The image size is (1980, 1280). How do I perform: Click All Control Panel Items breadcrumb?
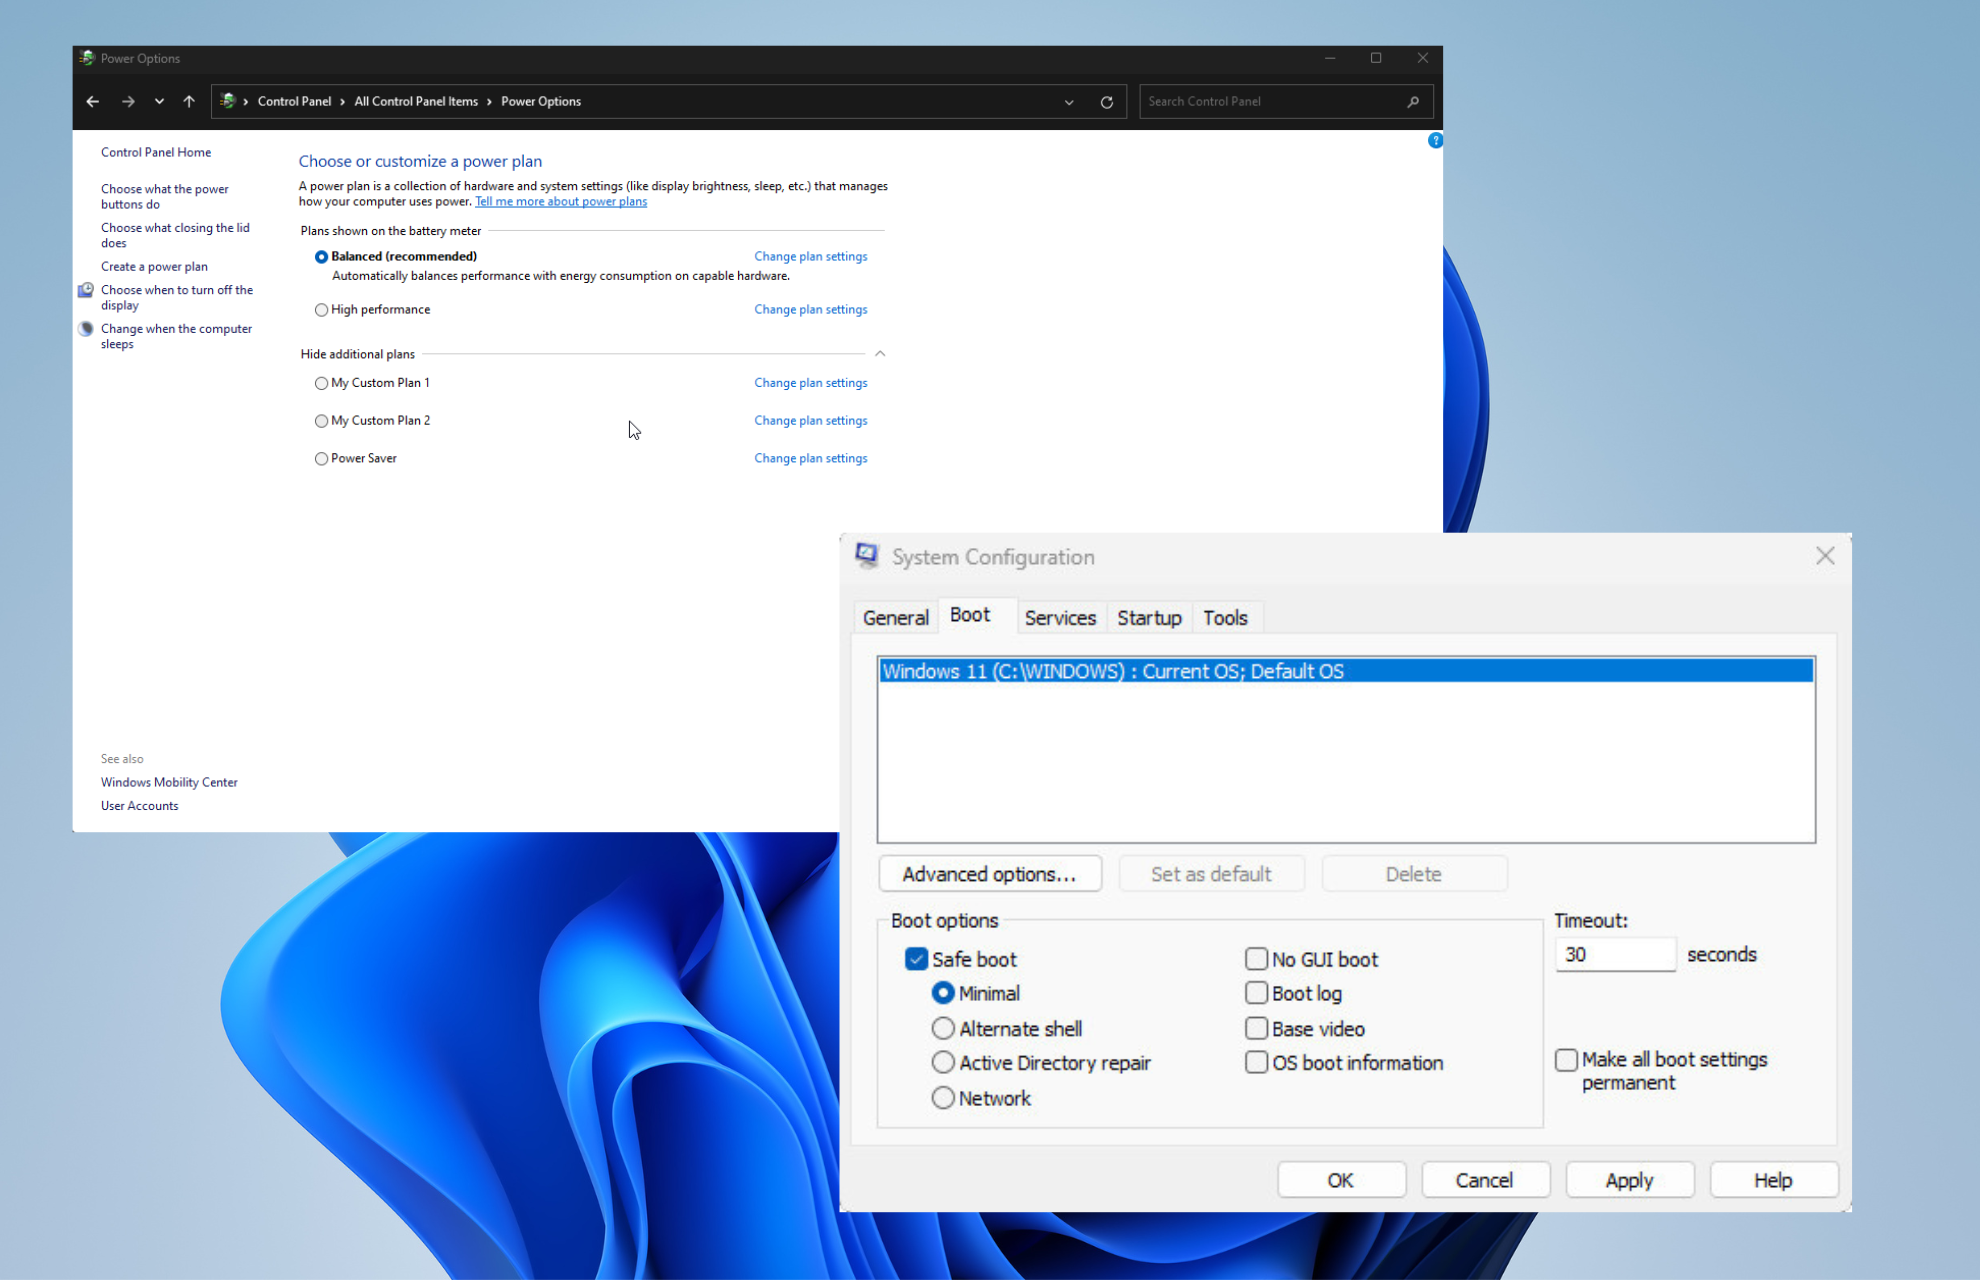tap(416, 101)
